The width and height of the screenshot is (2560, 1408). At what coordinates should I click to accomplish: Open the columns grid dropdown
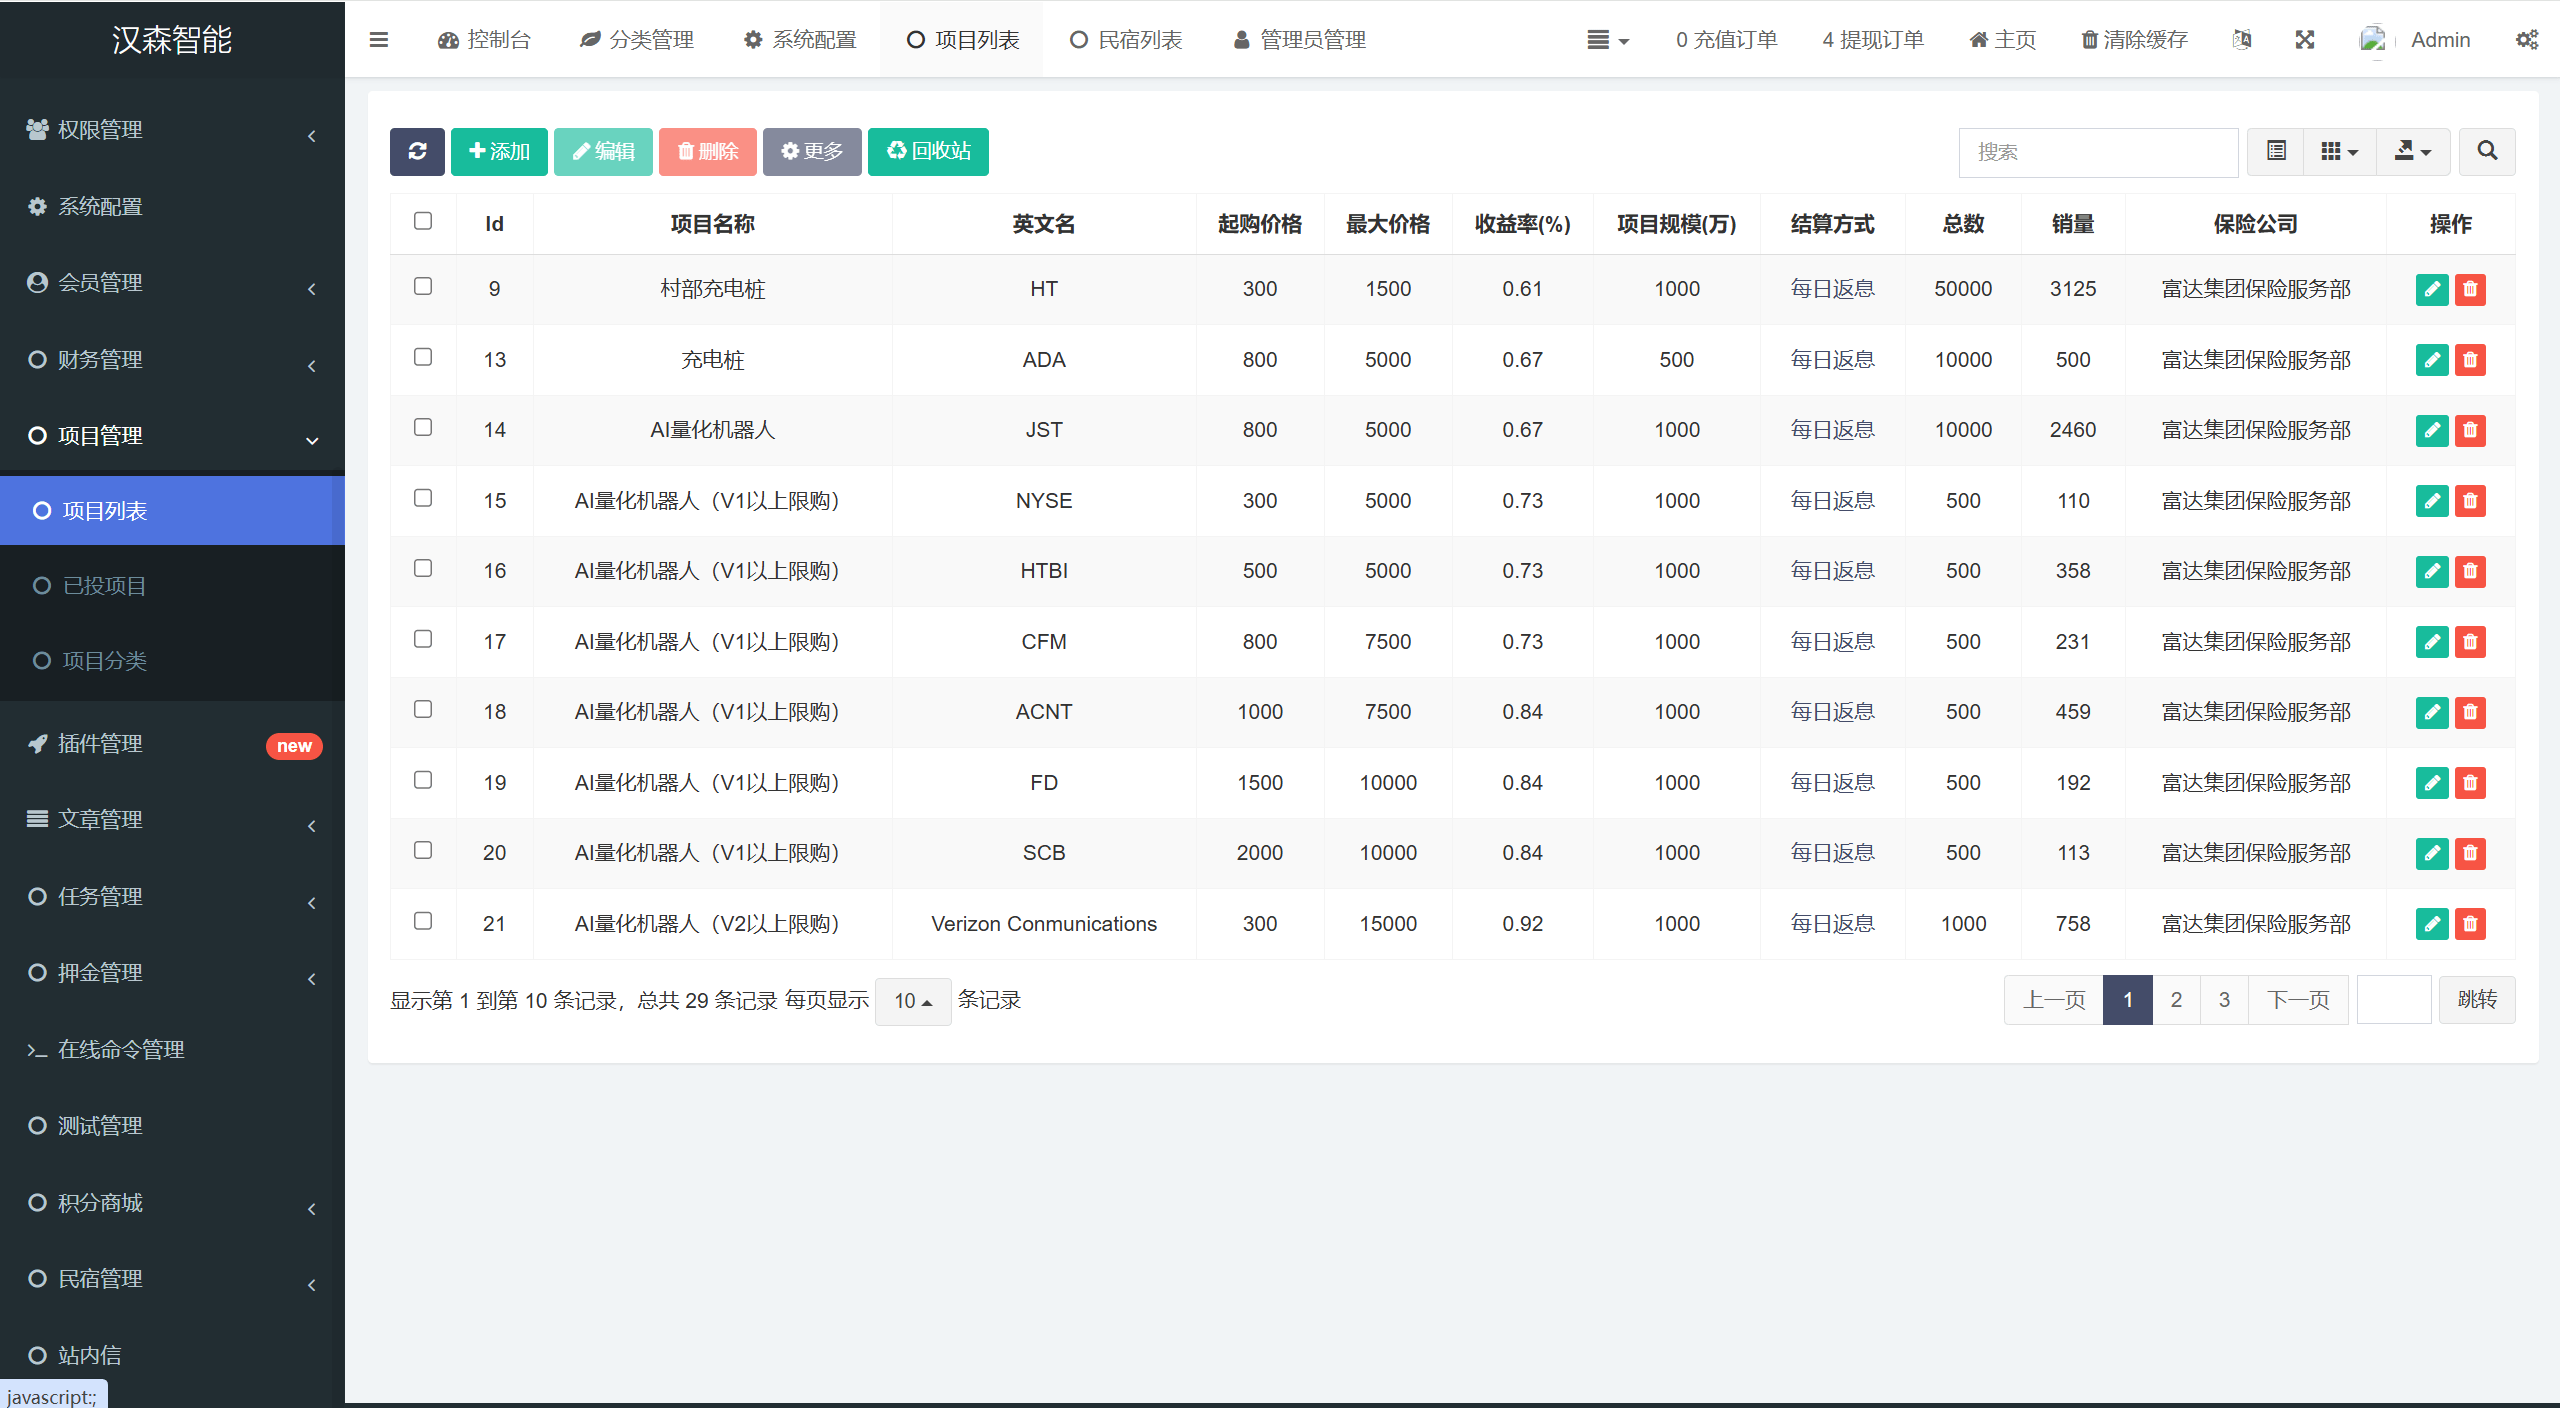click(2339, 151)
